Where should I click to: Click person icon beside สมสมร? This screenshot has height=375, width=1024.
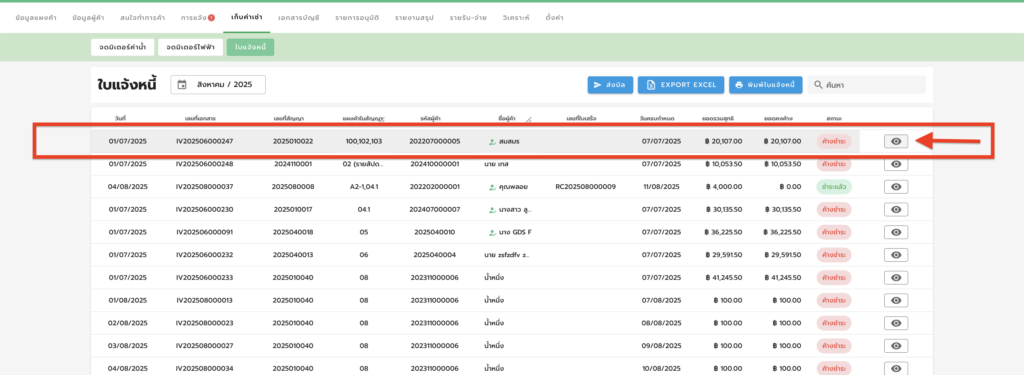pos(492,141)
